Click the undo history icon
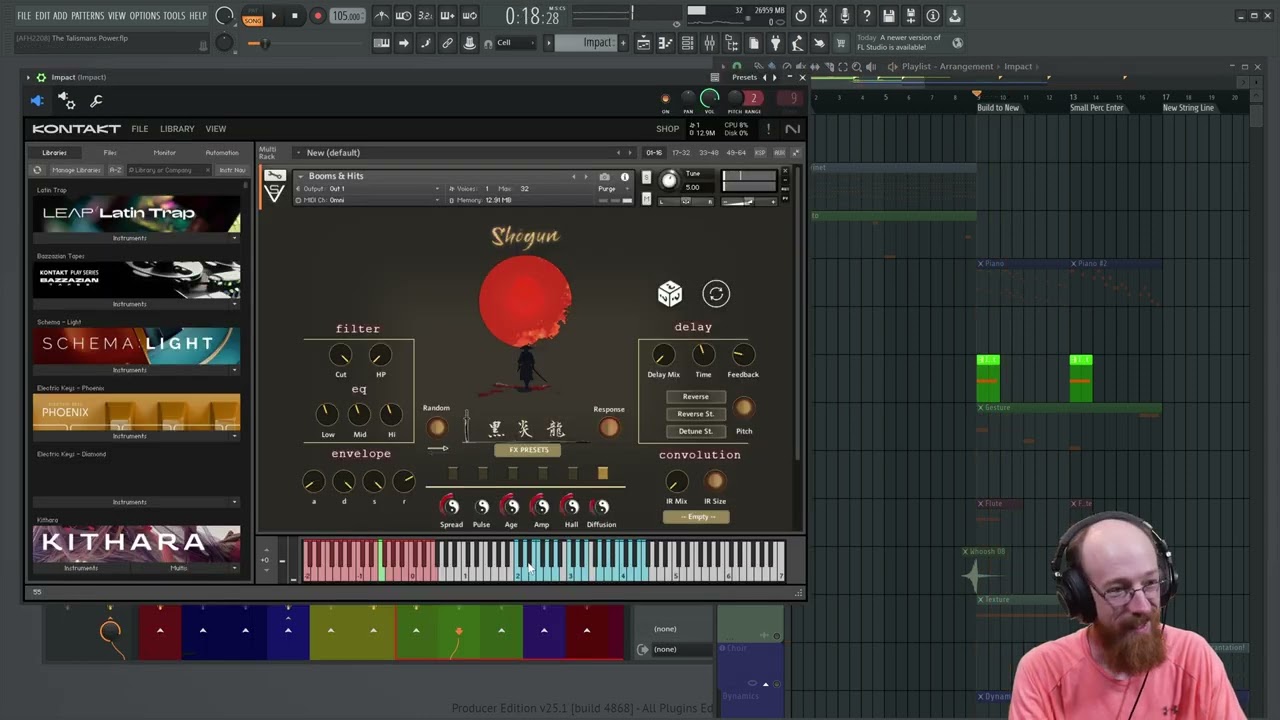1280x720 pixels. pyautogui.click(x=800, y=16)
